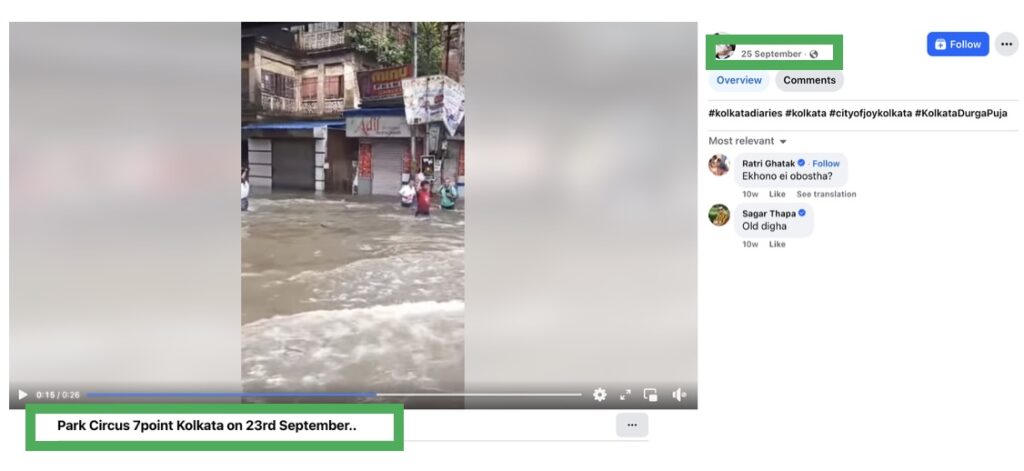Open options menu below the video
Viewport: 1024px width, 471px height.
[x=632, y=425]
